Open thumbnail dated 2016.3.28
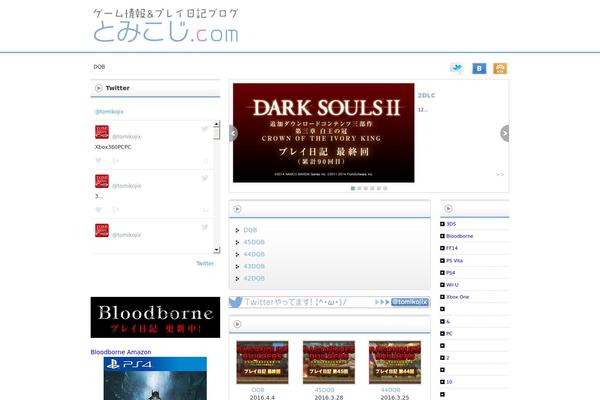Screen dimensions: 600x400 329,362
